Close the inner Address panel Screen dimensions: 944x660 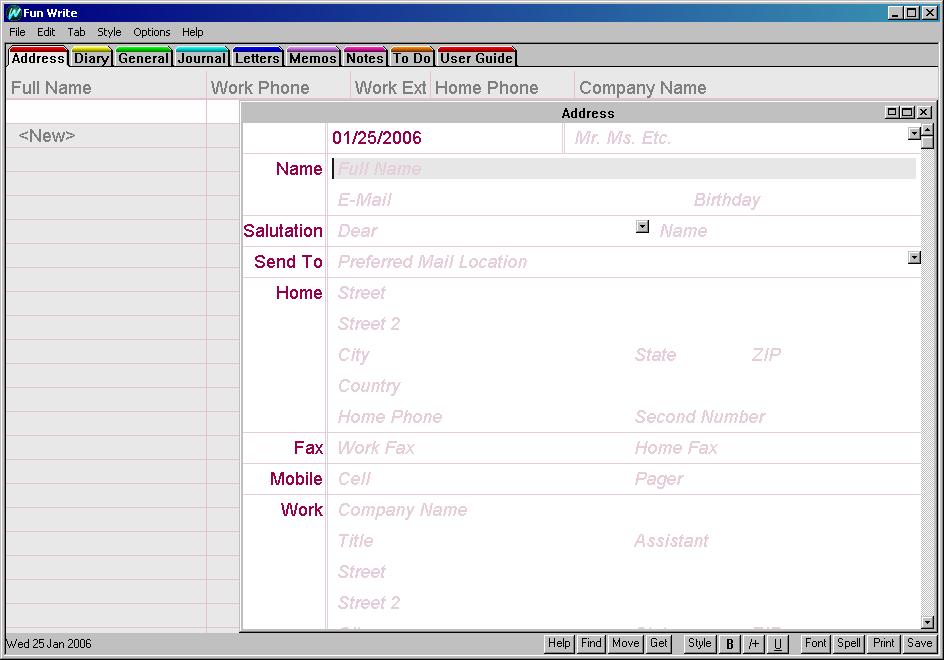[x=924, y=112]
